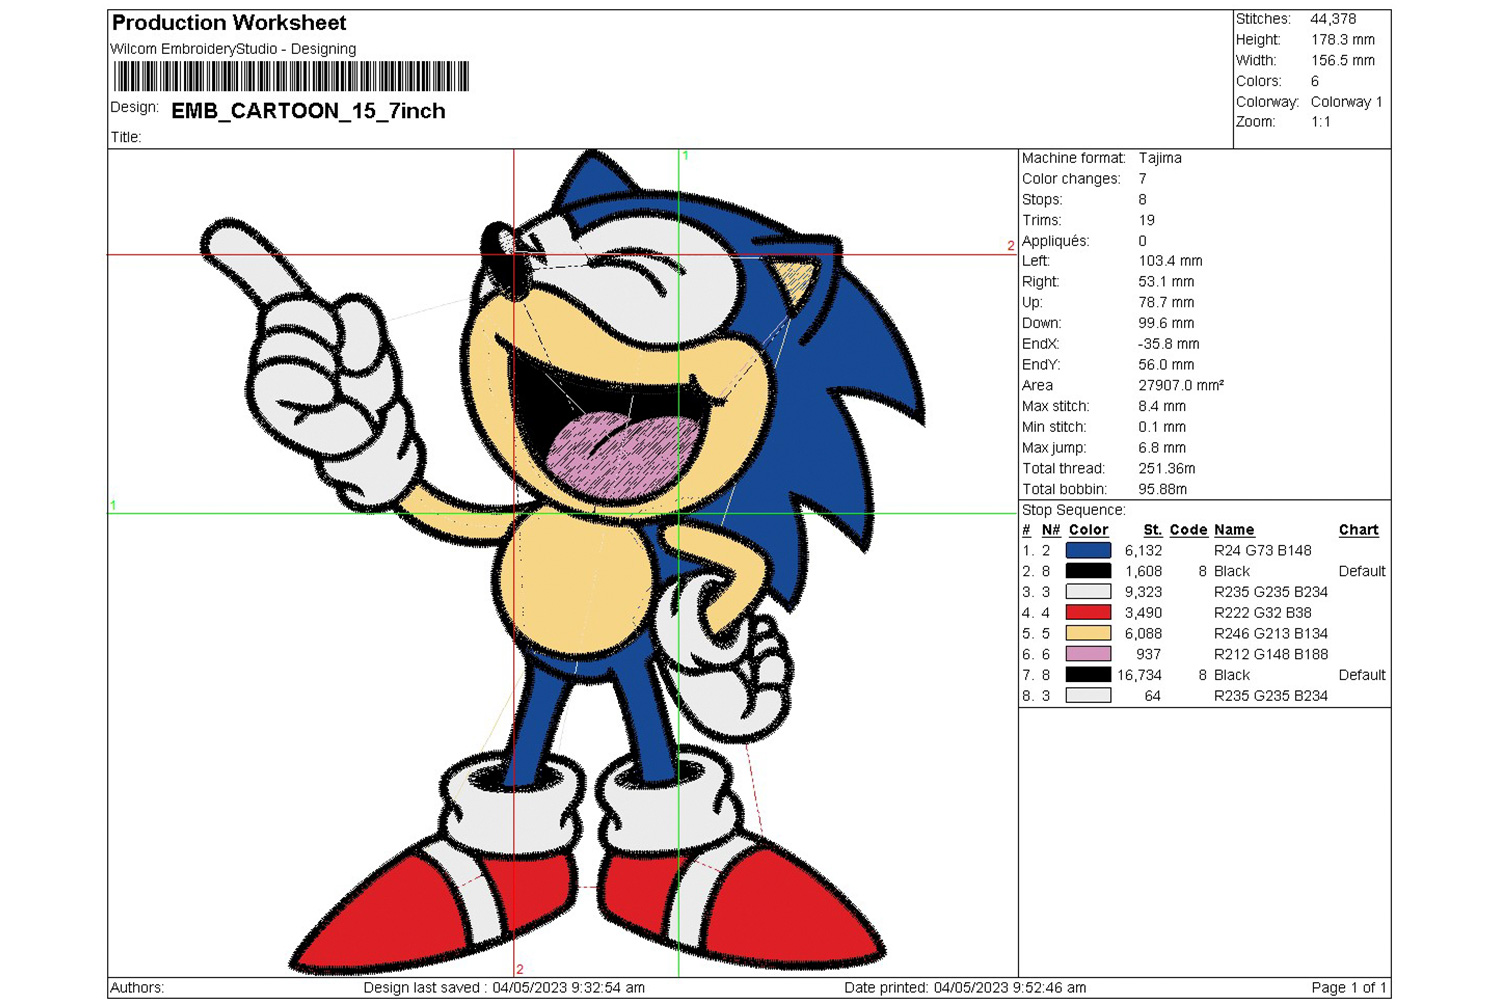The width and height of the screenshot is (1502, 1000).
Task: Select black swatch with 1,608 stitches
Action: (x=1088, y=571)
